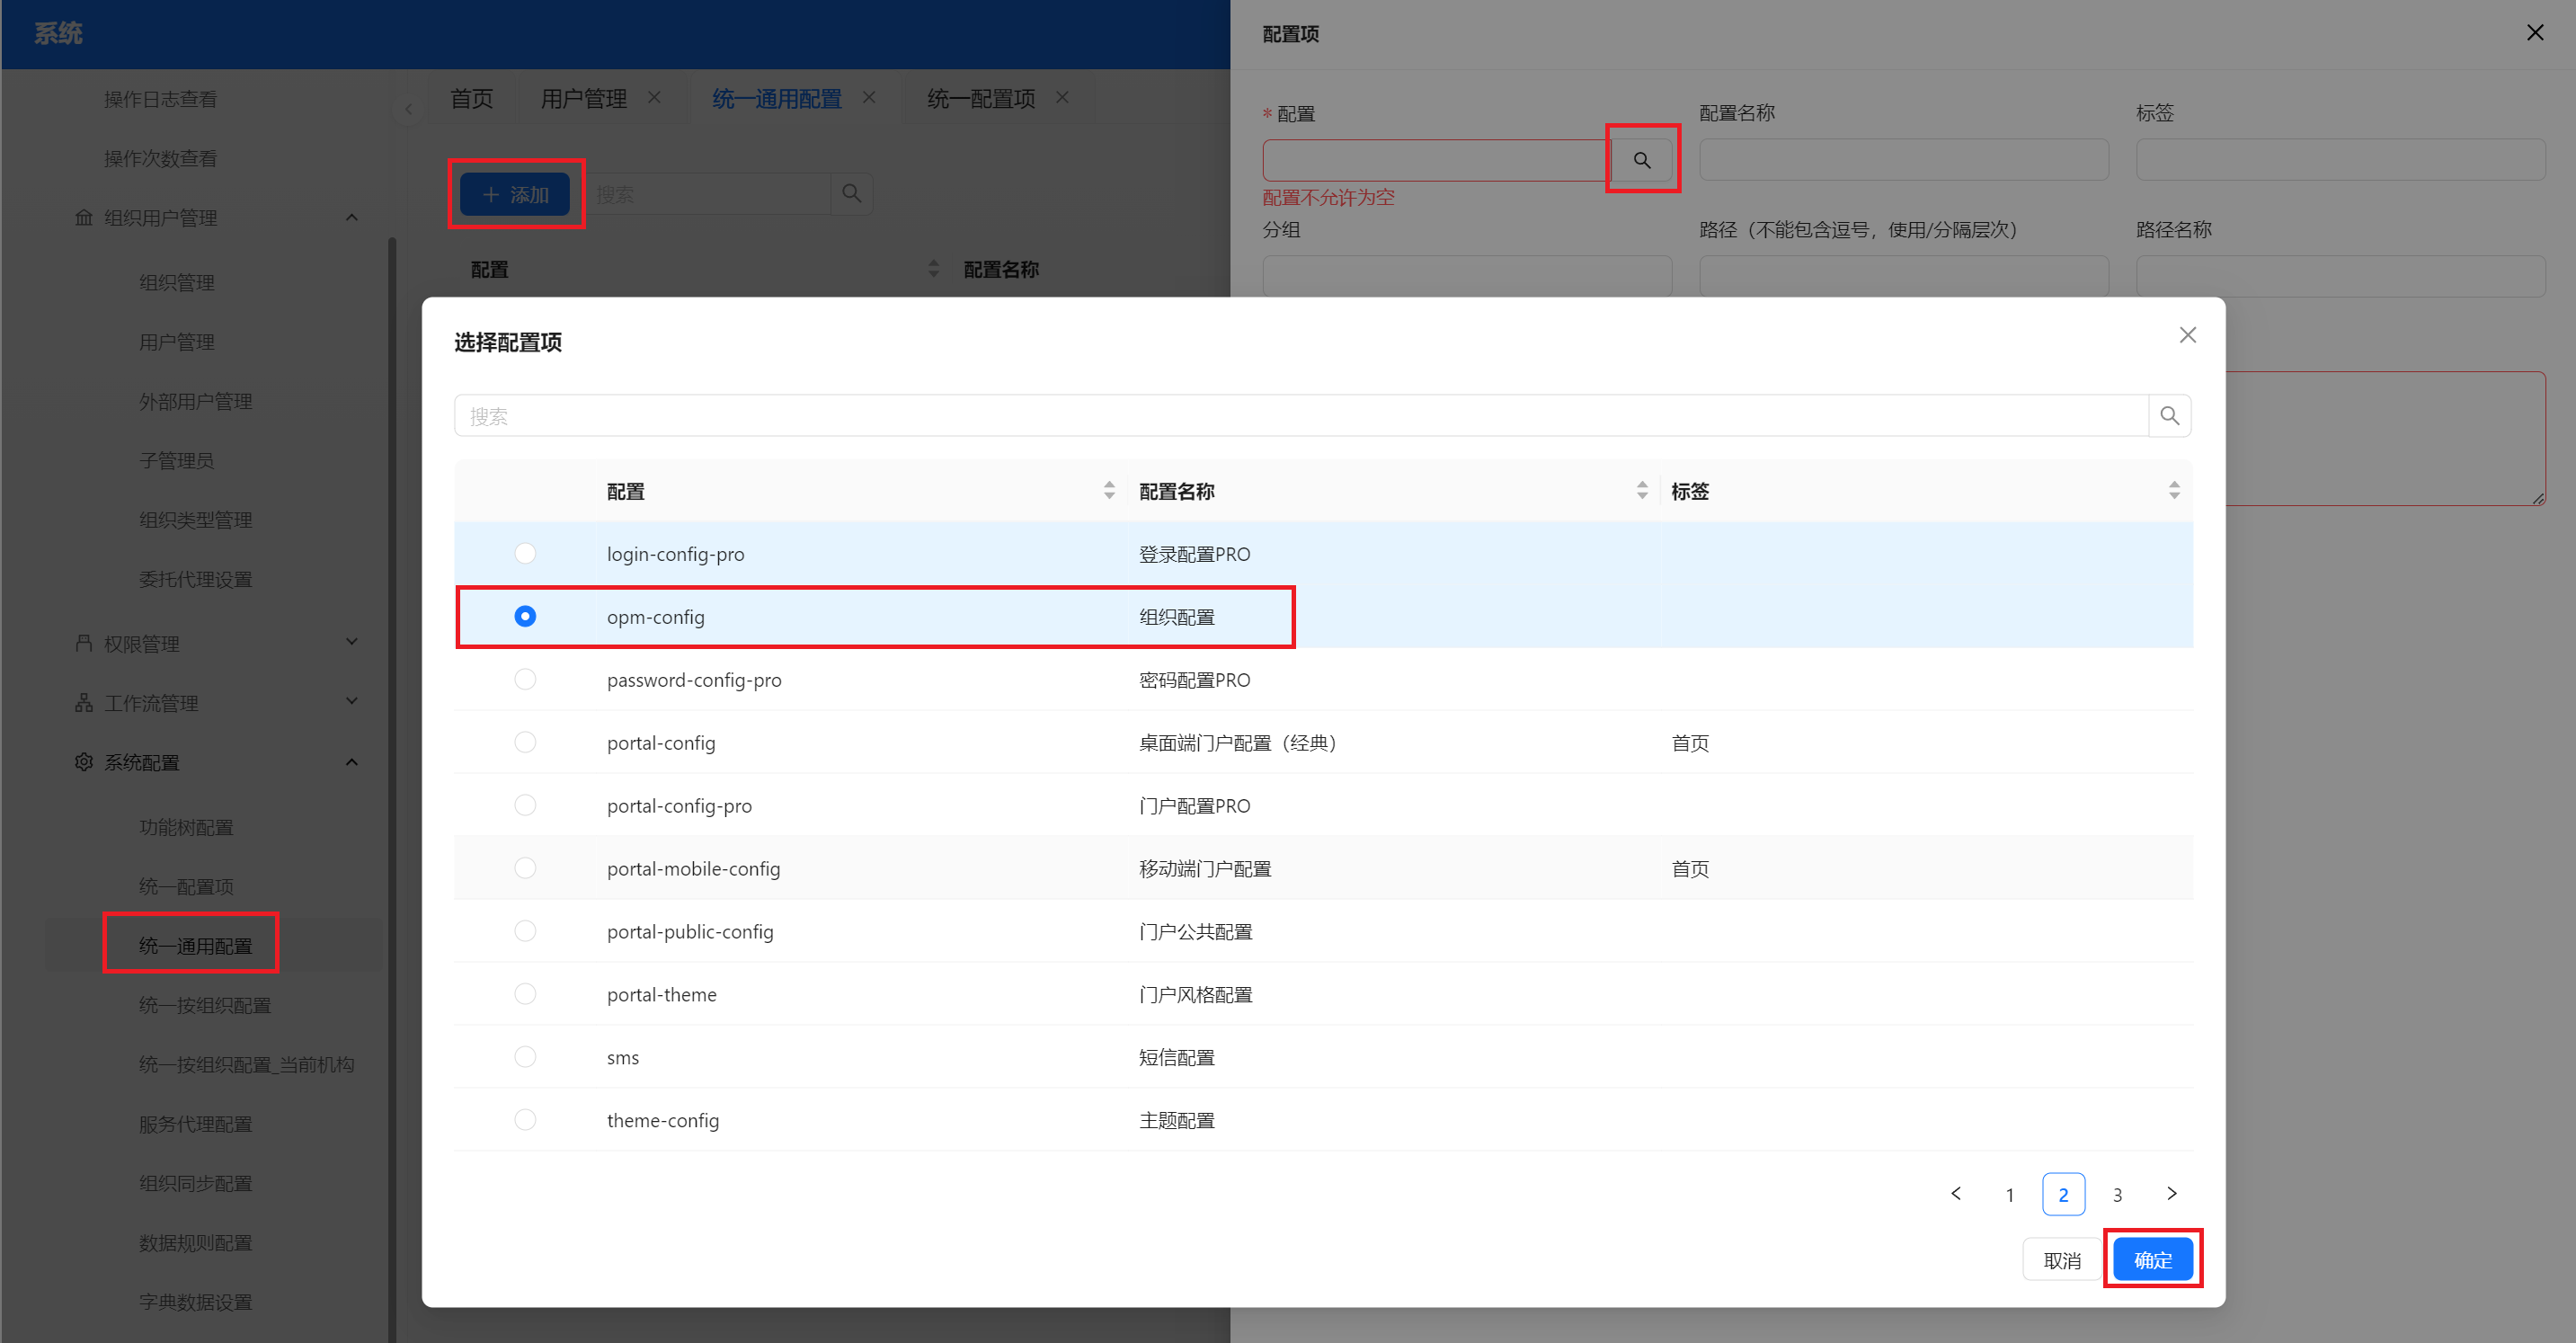Click search icon beside 添加 button
This screenshot has width=2576, height=1343.
click(x=851, y=194)
